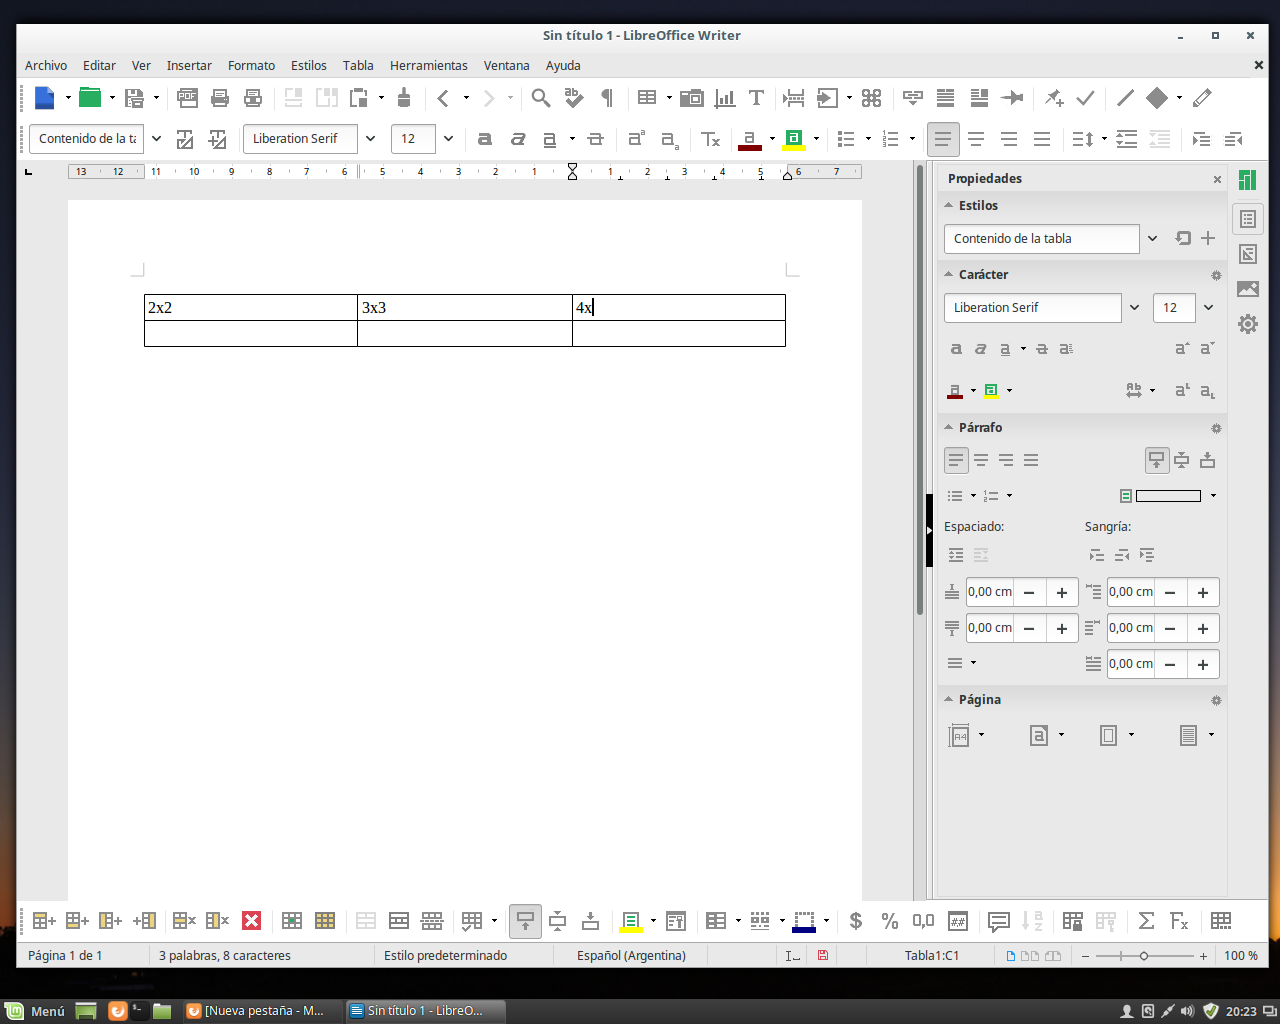The height and width of the screenshot is (1024, 1280).
Task: Open font name dropdown in toolbar
Action: [x=371, y=139]
